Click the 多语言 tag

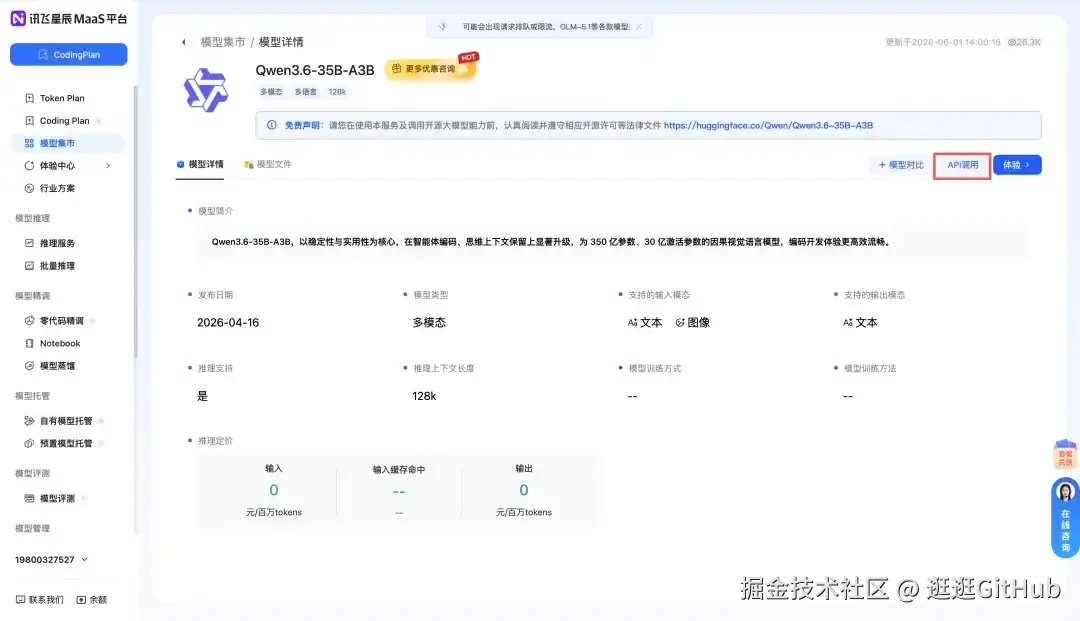point(306,92)
